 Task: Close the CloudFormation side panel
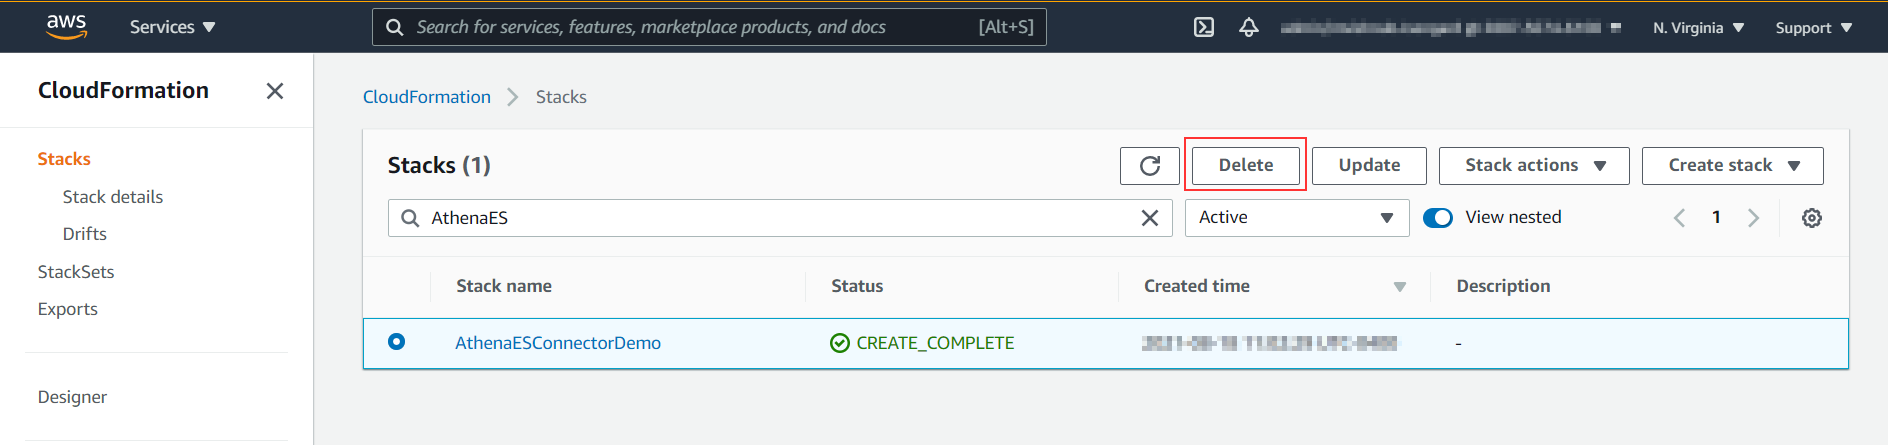[x=275, y=91]
